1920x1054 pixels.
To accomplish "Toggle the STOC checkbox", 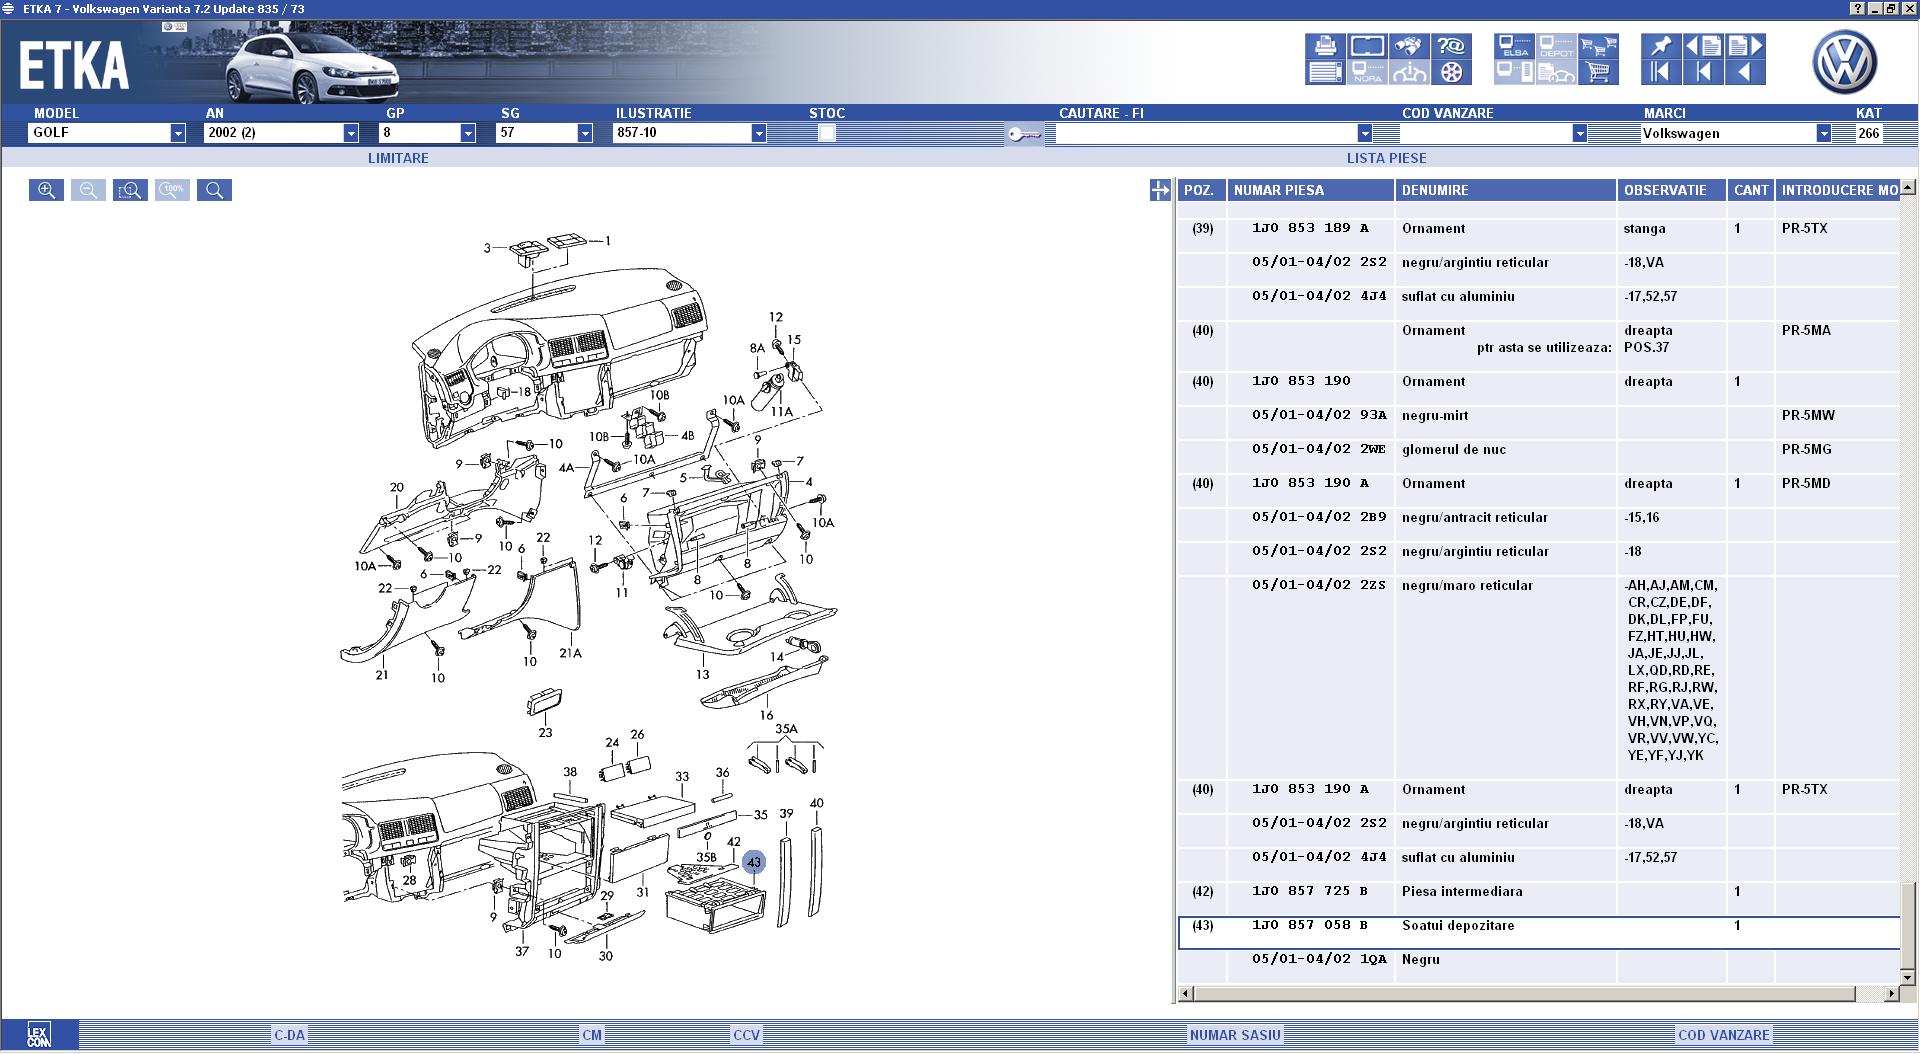I will coord(826,133).
